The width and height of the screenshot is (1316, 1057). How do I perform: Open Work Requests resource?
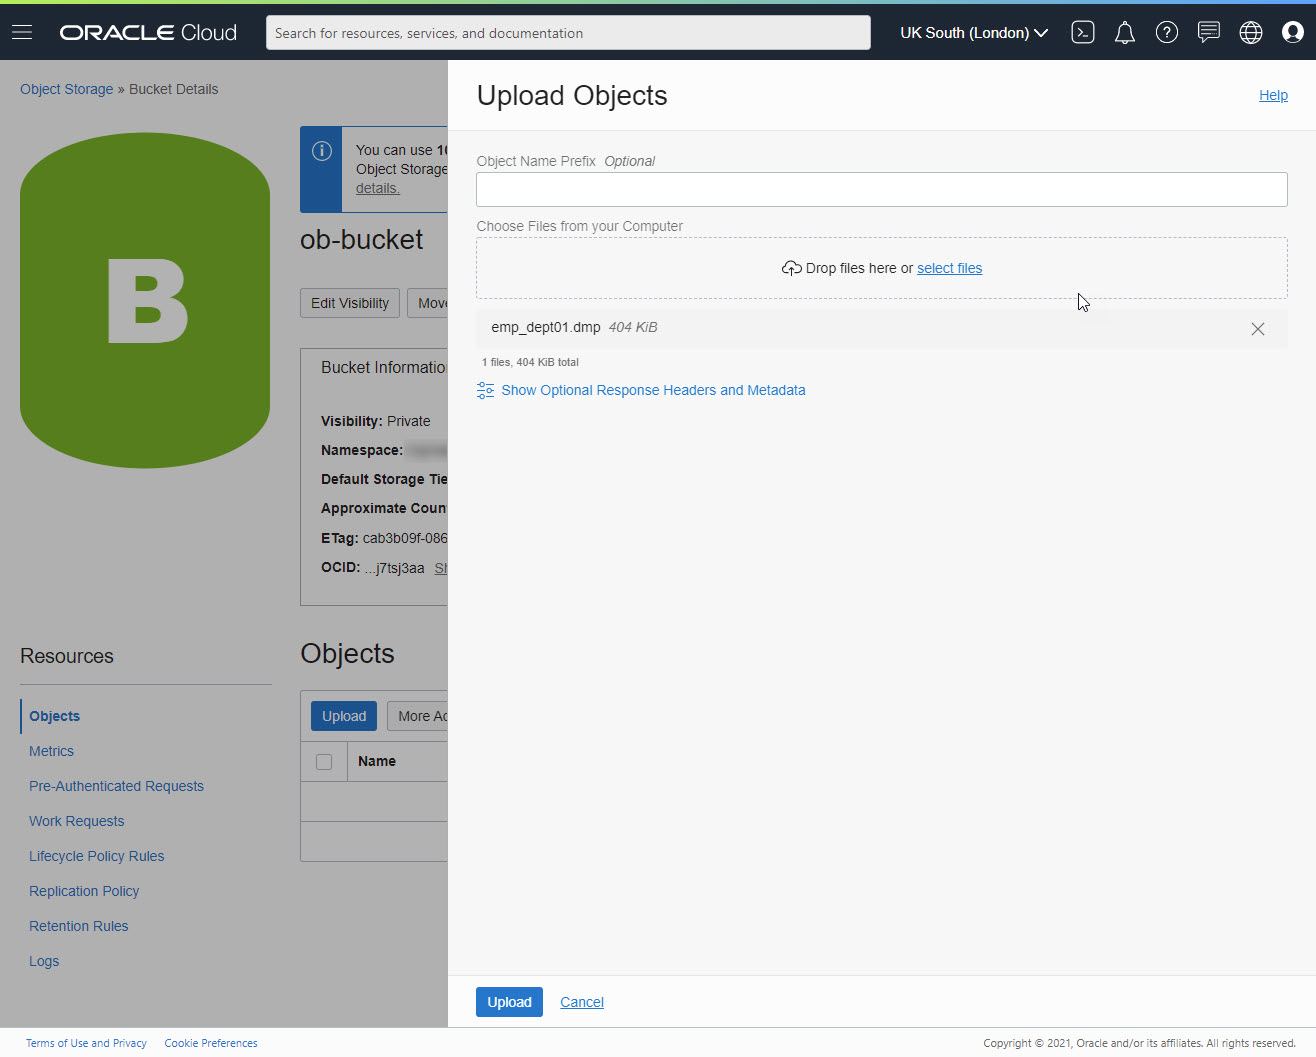click(77, 821)
